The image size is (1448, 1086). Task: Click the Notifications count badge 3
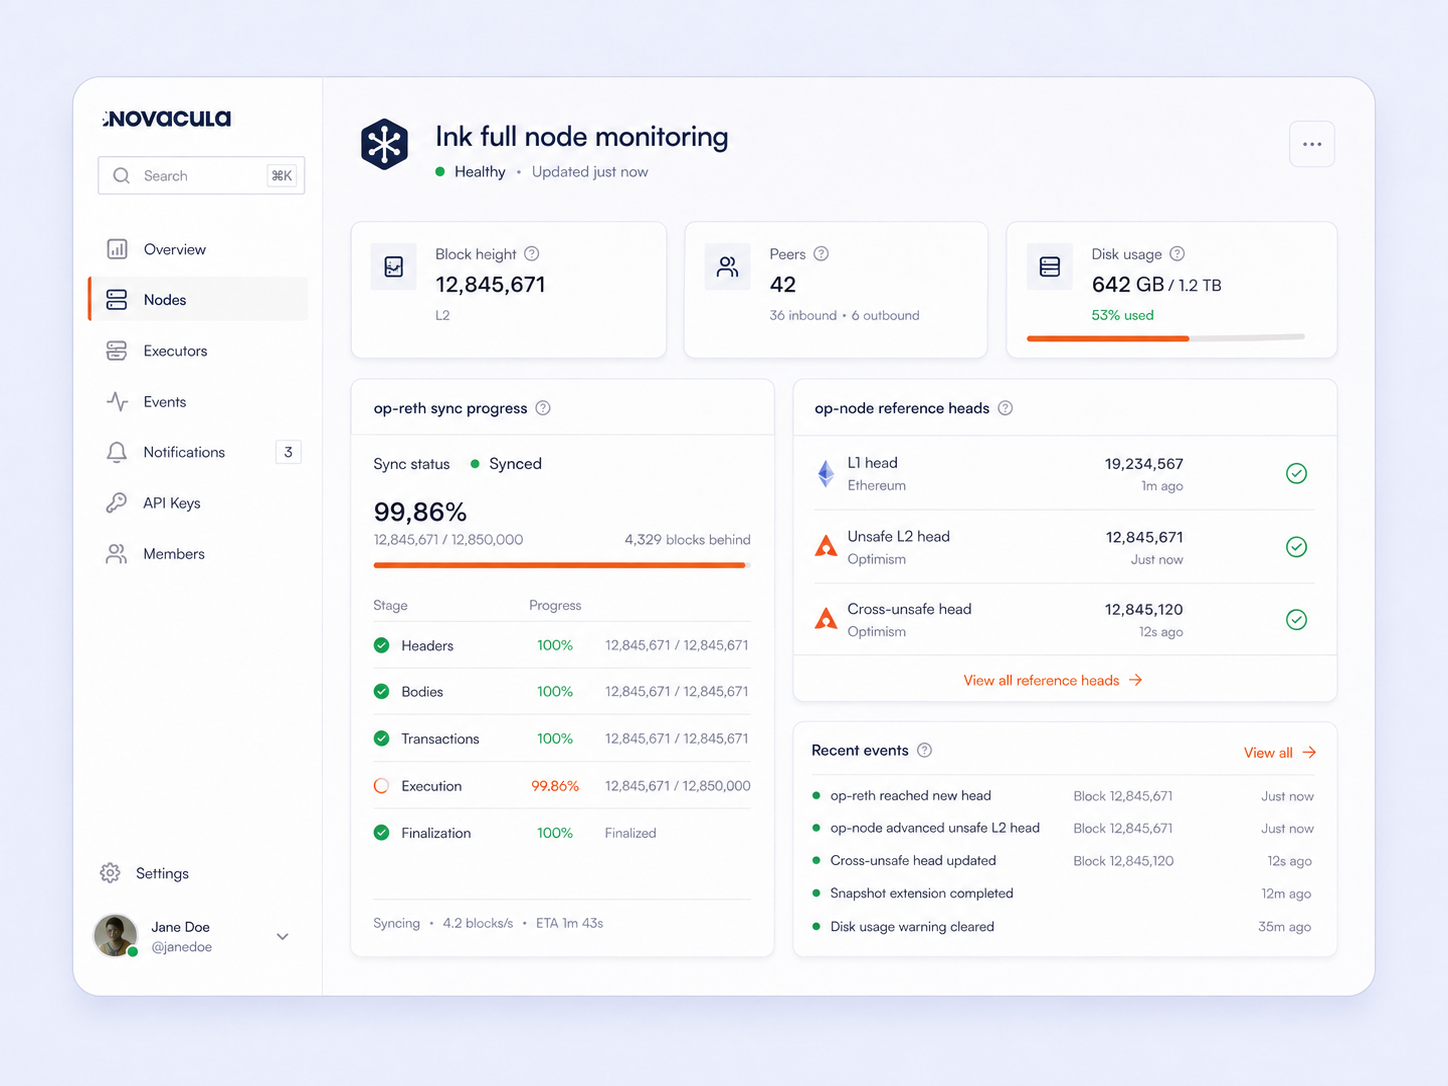click(x=288, y=452)
